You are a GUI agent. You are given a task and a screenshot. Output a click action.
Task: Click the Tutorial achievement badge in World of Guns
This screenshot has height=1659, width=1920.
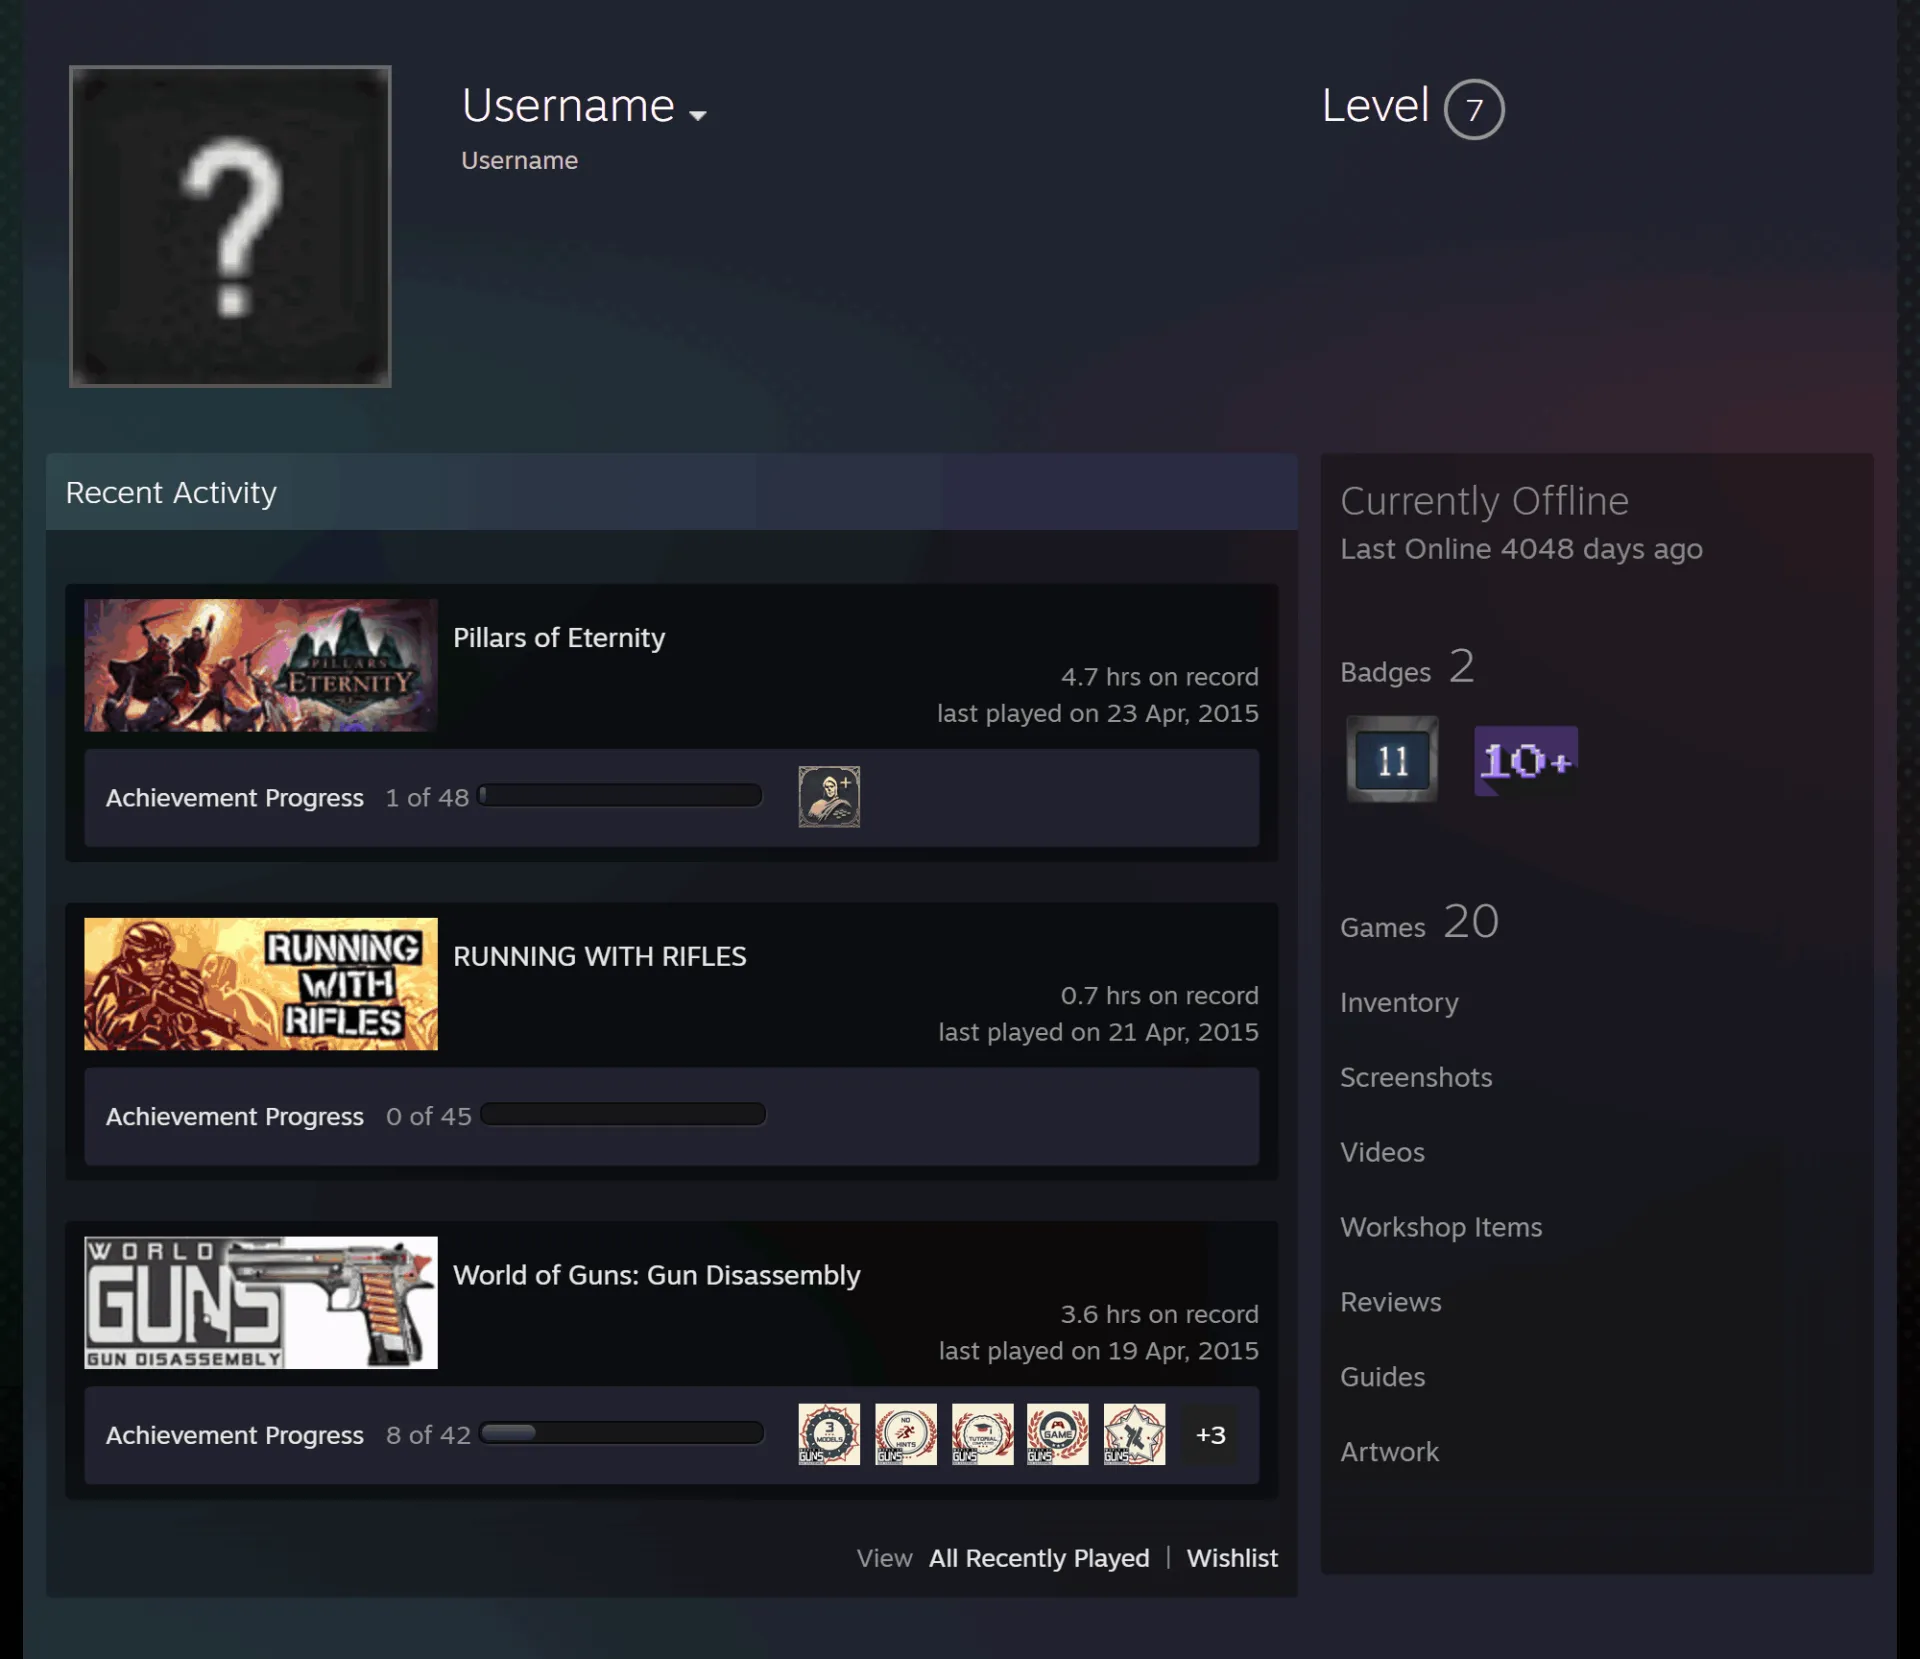(x=982, y=1434)
